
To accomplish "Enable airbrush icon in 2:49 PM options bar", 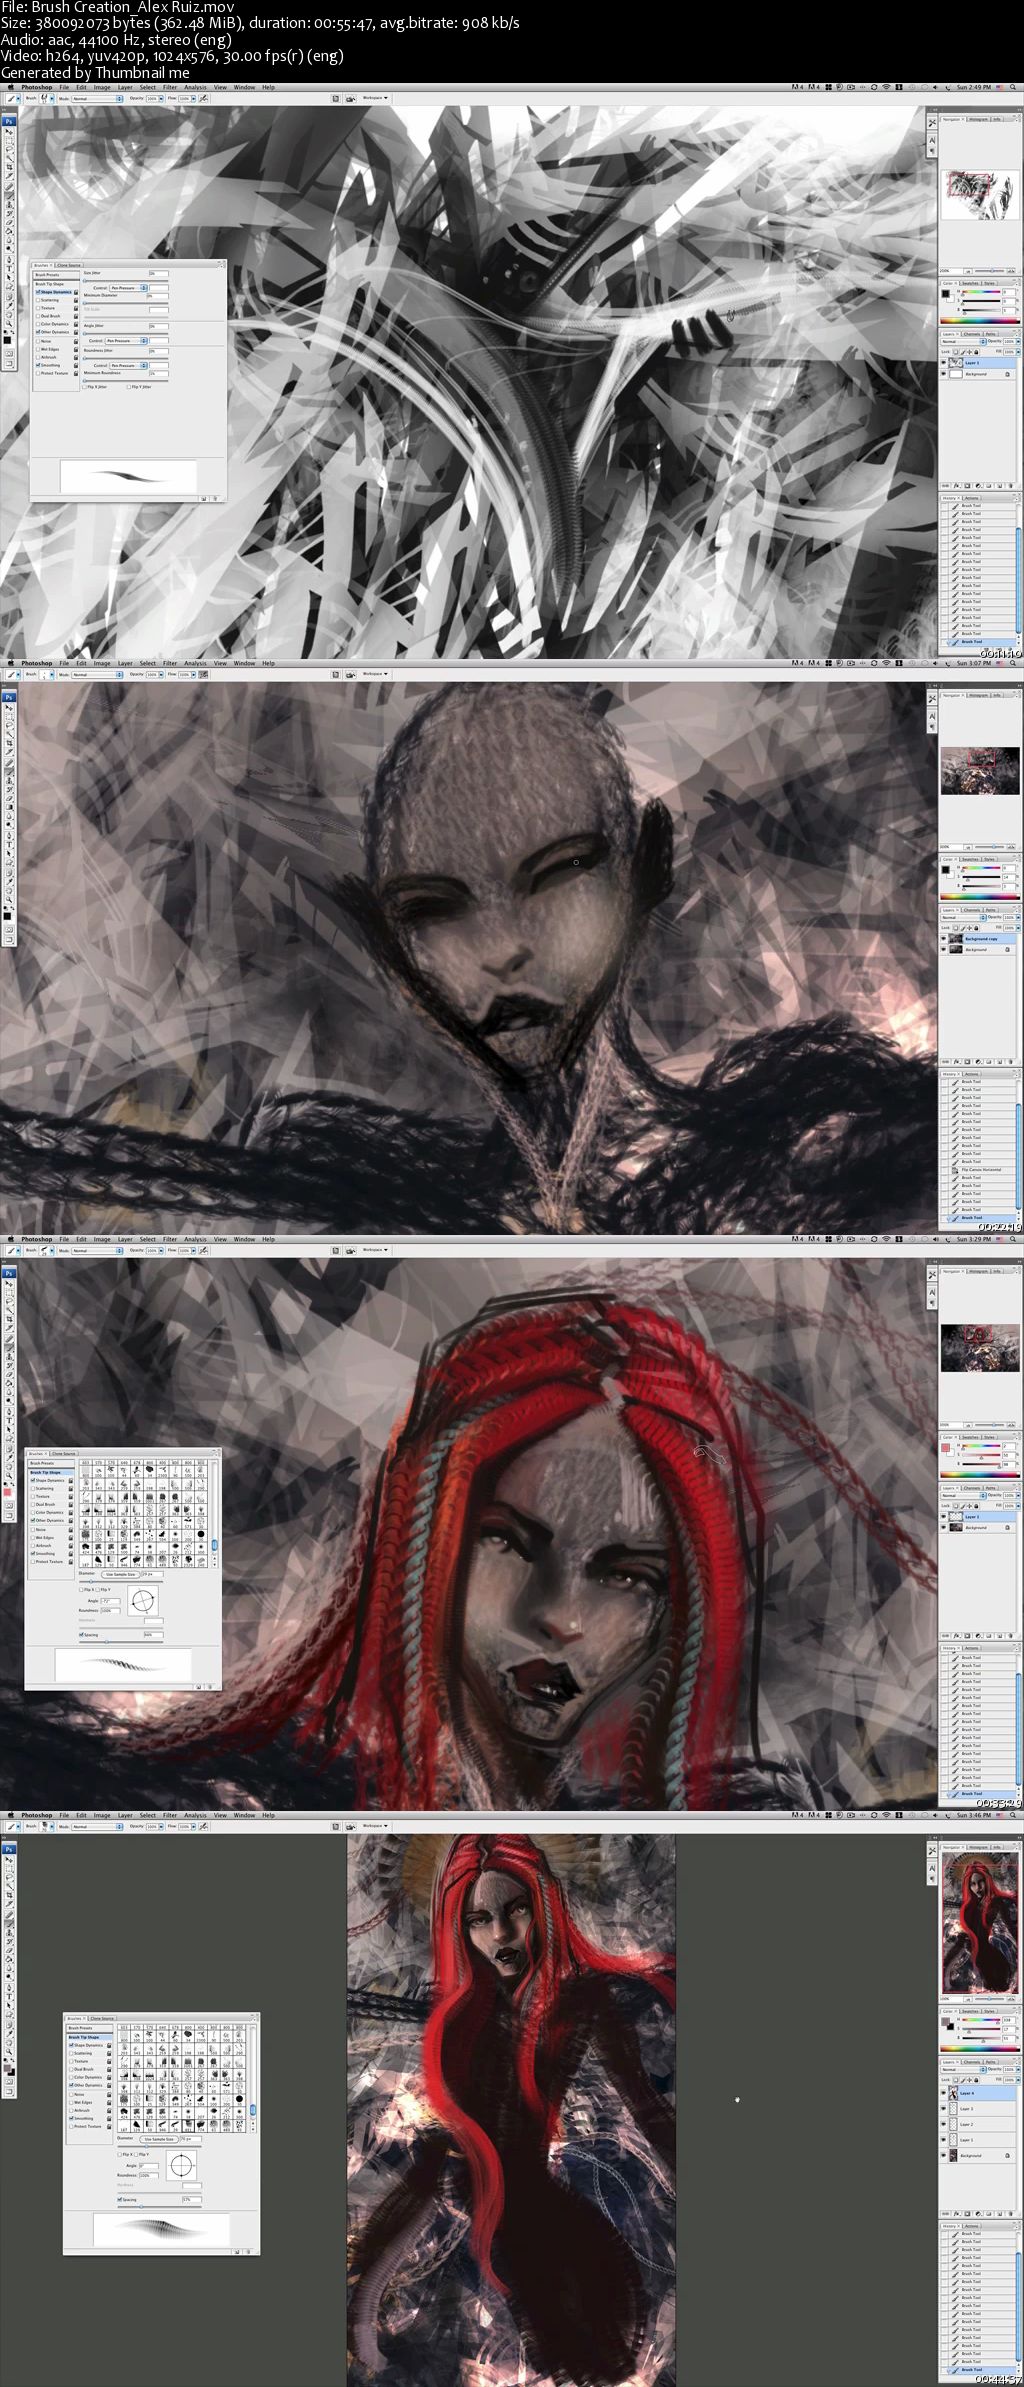I will pos(203,98).
